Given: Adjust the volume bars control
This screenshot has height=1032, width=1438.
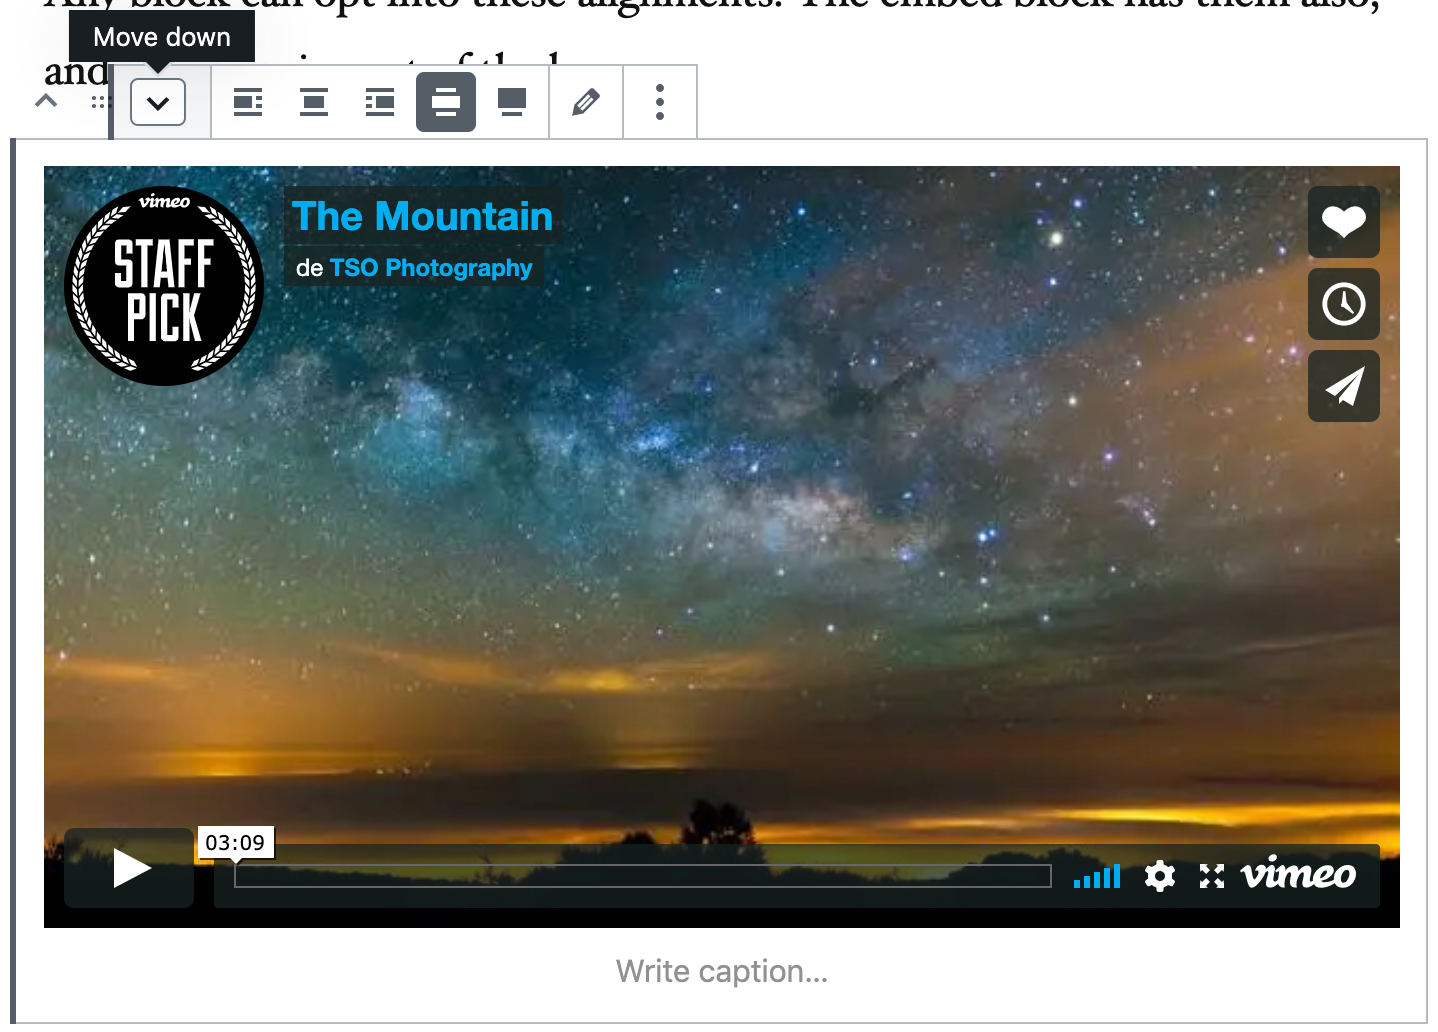Looking at the screenshot, I should point(1097,877).
